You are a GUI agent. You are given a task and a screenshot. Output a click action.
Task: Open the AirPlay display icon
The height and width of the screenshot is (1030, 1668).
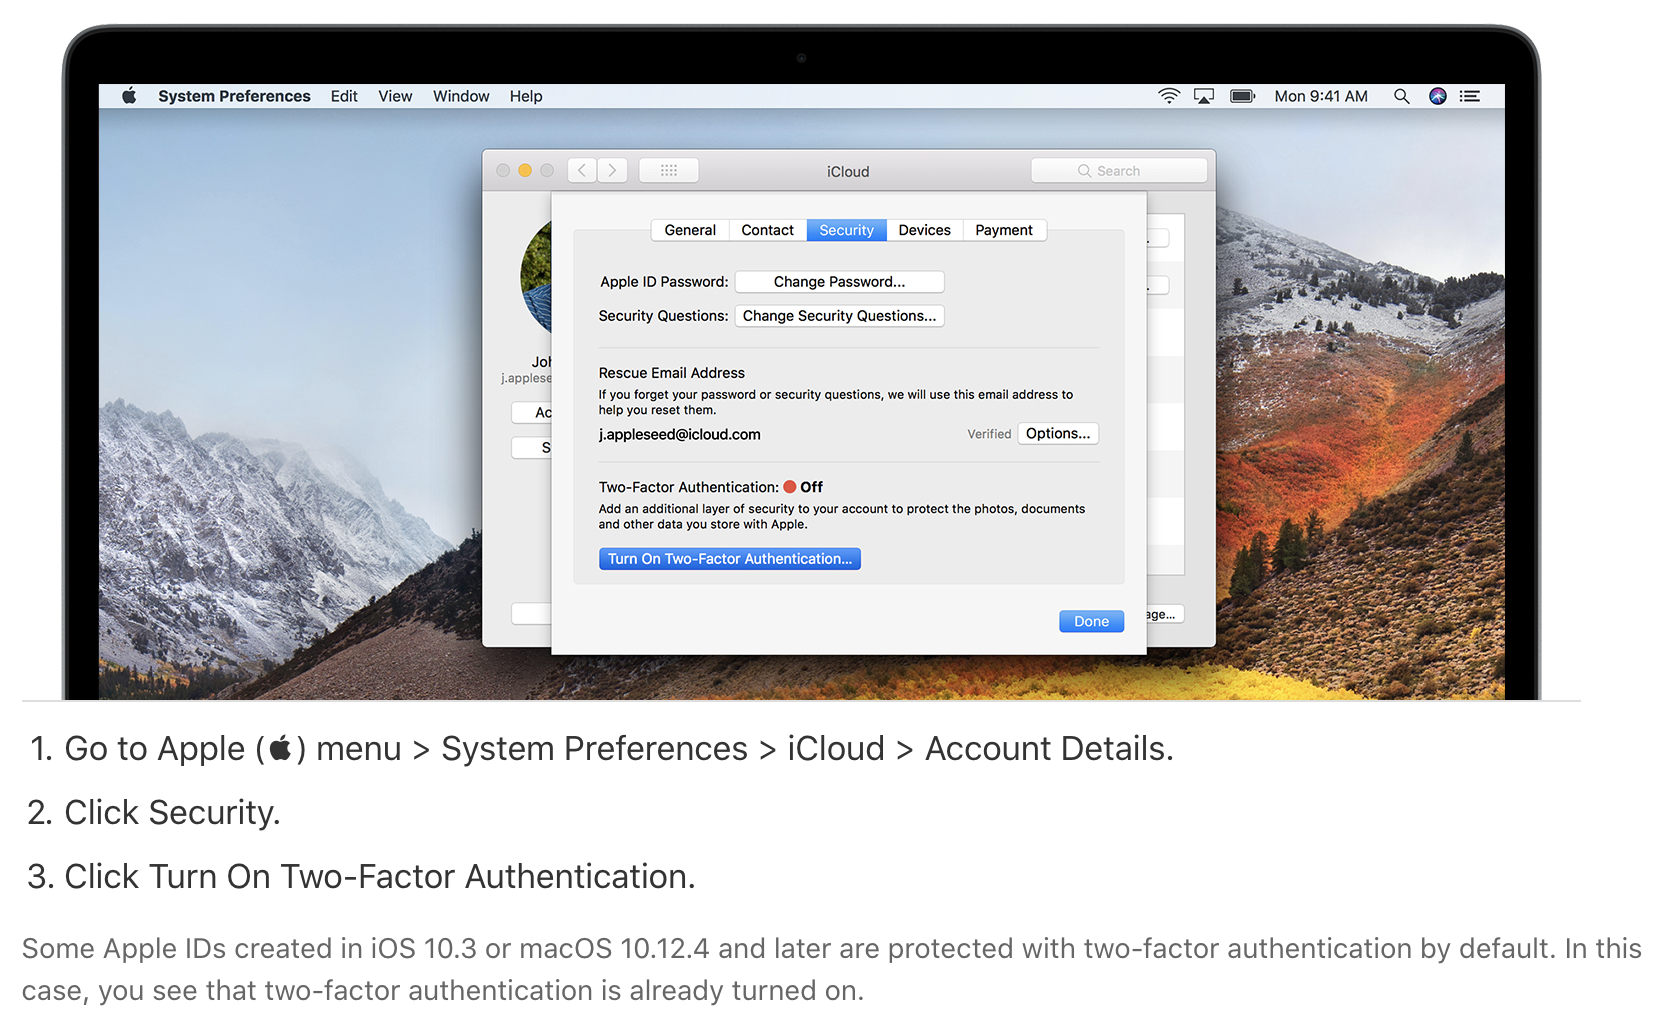(x=1204, y=96)
